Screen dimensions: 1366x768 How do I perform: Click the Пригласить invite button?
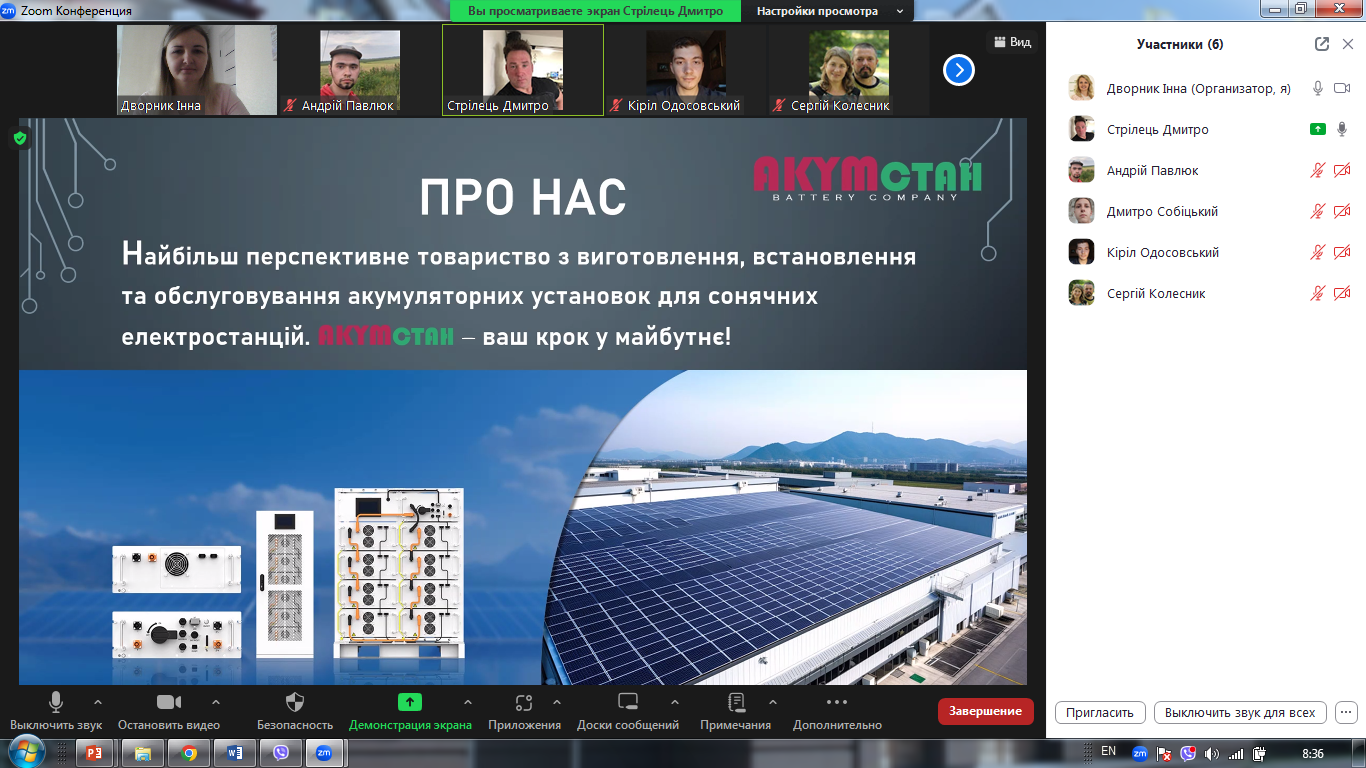tap(1099, 713)
